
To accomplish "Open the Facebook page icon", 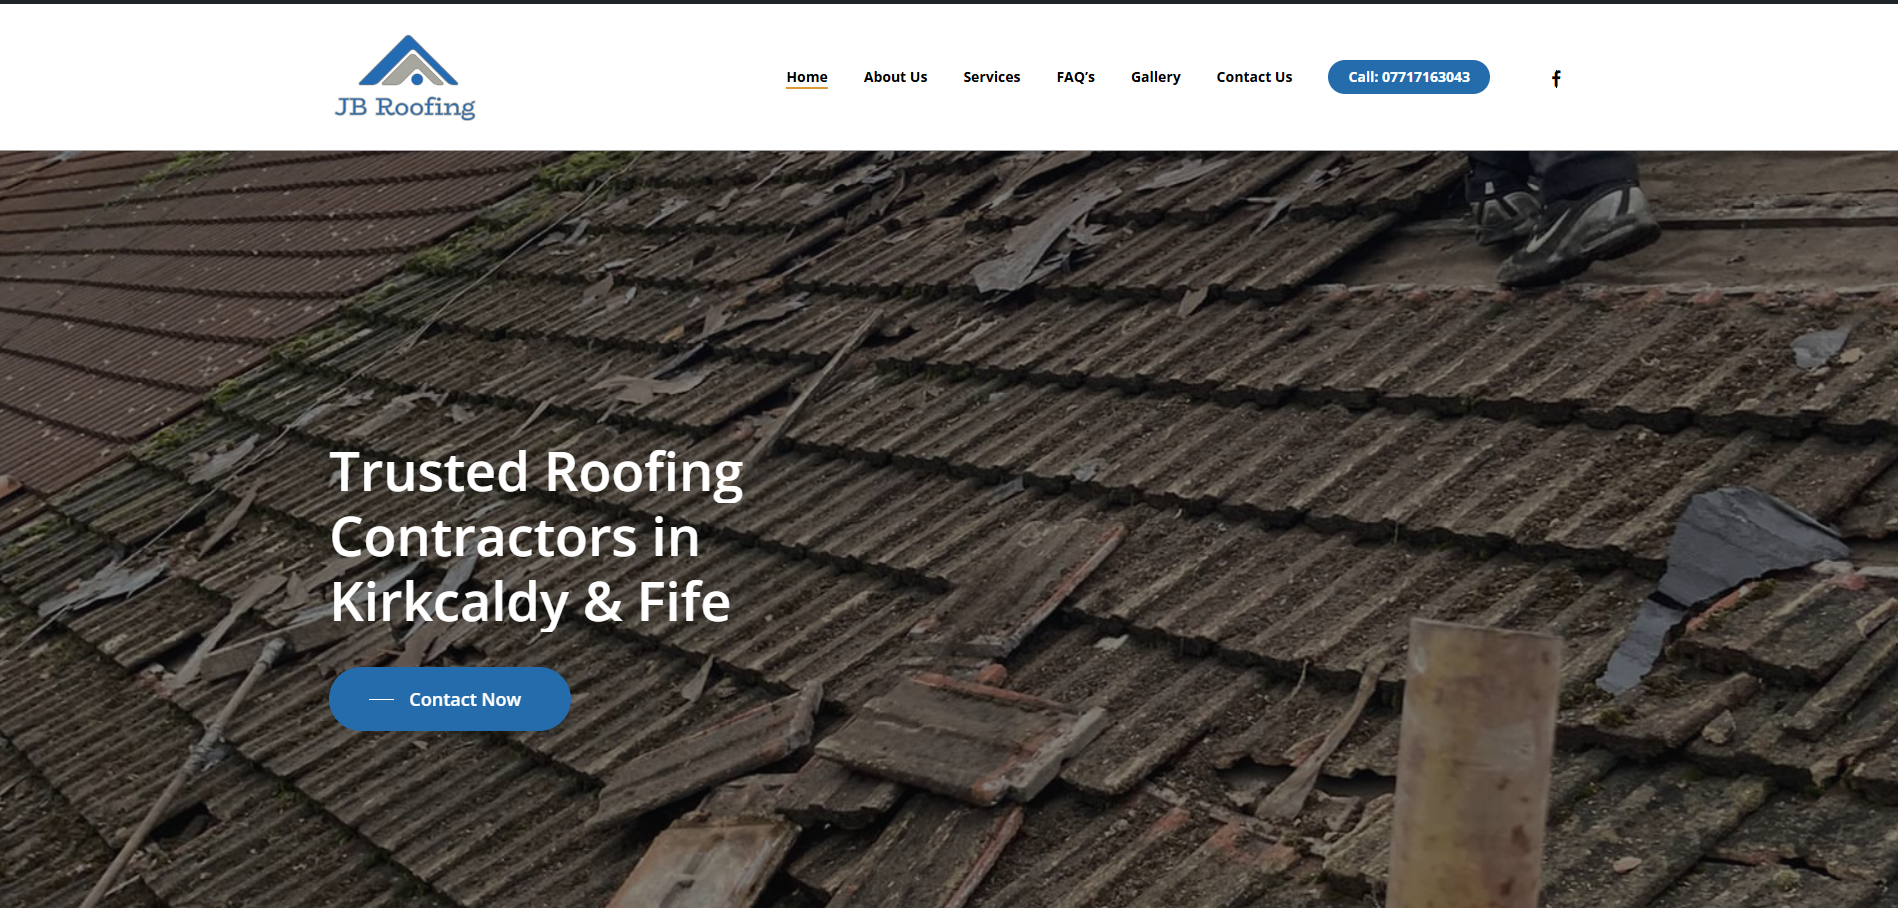I will pyautogui.click(x=1556, y=78).
